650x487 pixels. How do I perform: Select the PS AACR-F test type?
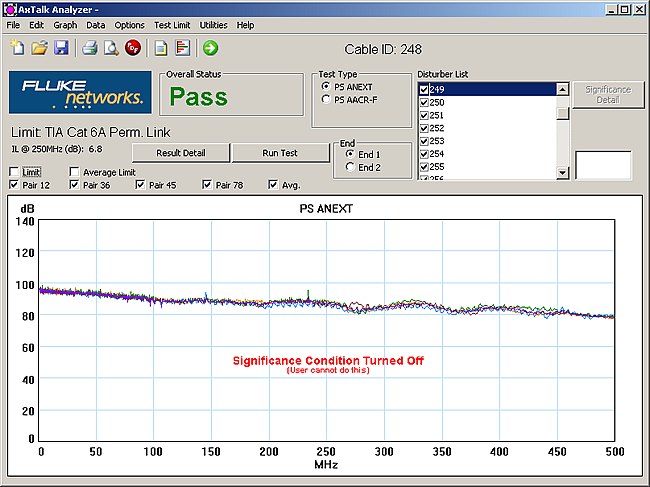(x=326, y=98)
